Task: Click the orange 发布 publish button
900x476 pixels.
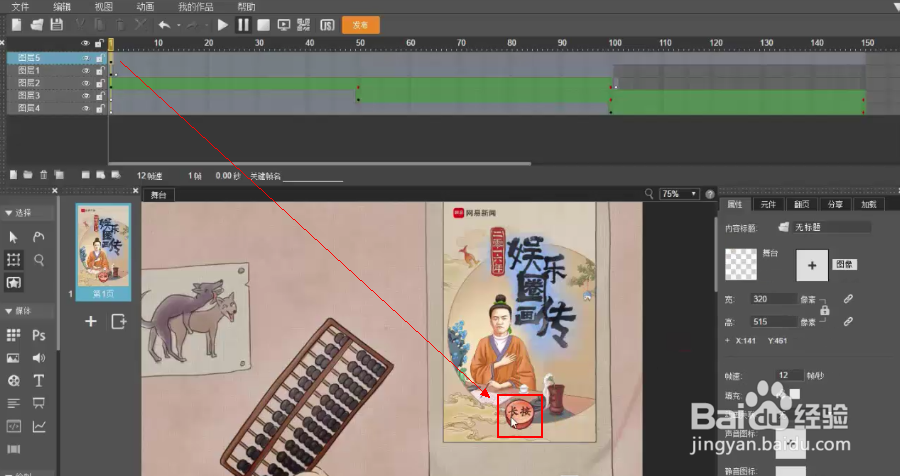Action: (x=360, y=25)
